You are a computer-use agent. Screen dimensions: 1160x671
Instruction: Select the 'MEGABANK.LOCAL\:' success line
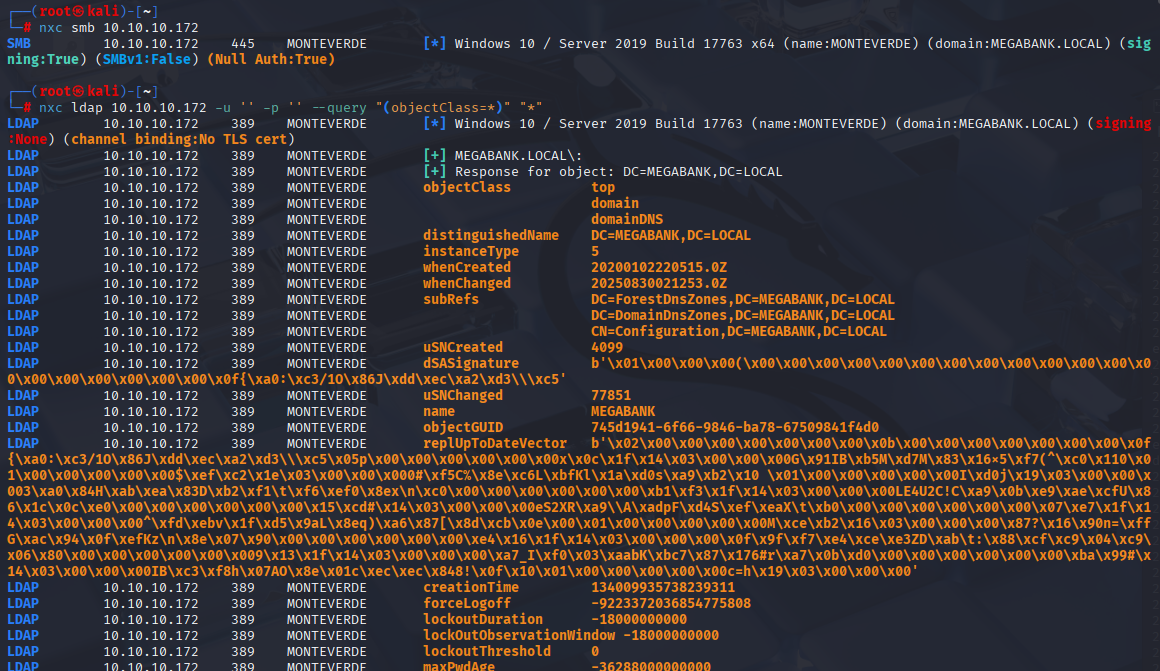(x=518, y=155)
